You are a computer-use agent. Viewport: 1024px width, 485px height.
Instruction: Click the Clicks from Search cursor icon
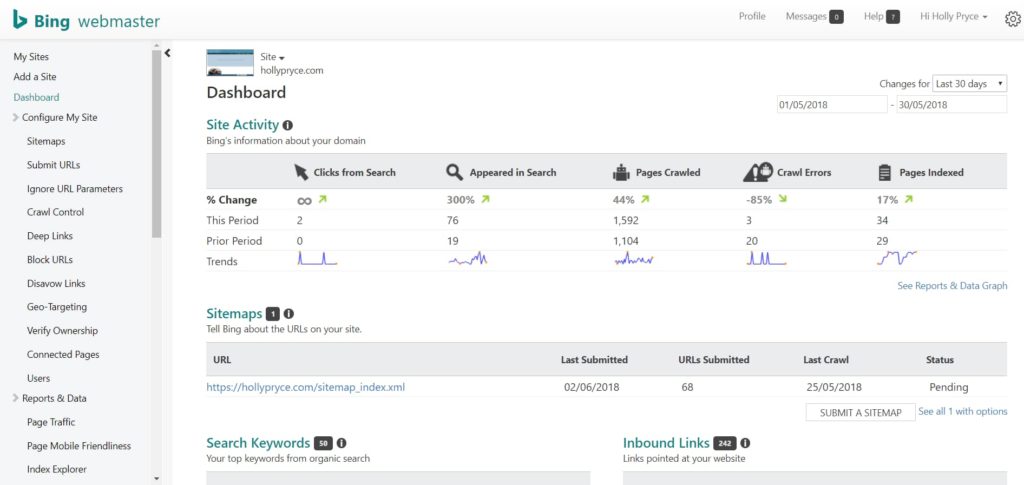tap(300, 172)
